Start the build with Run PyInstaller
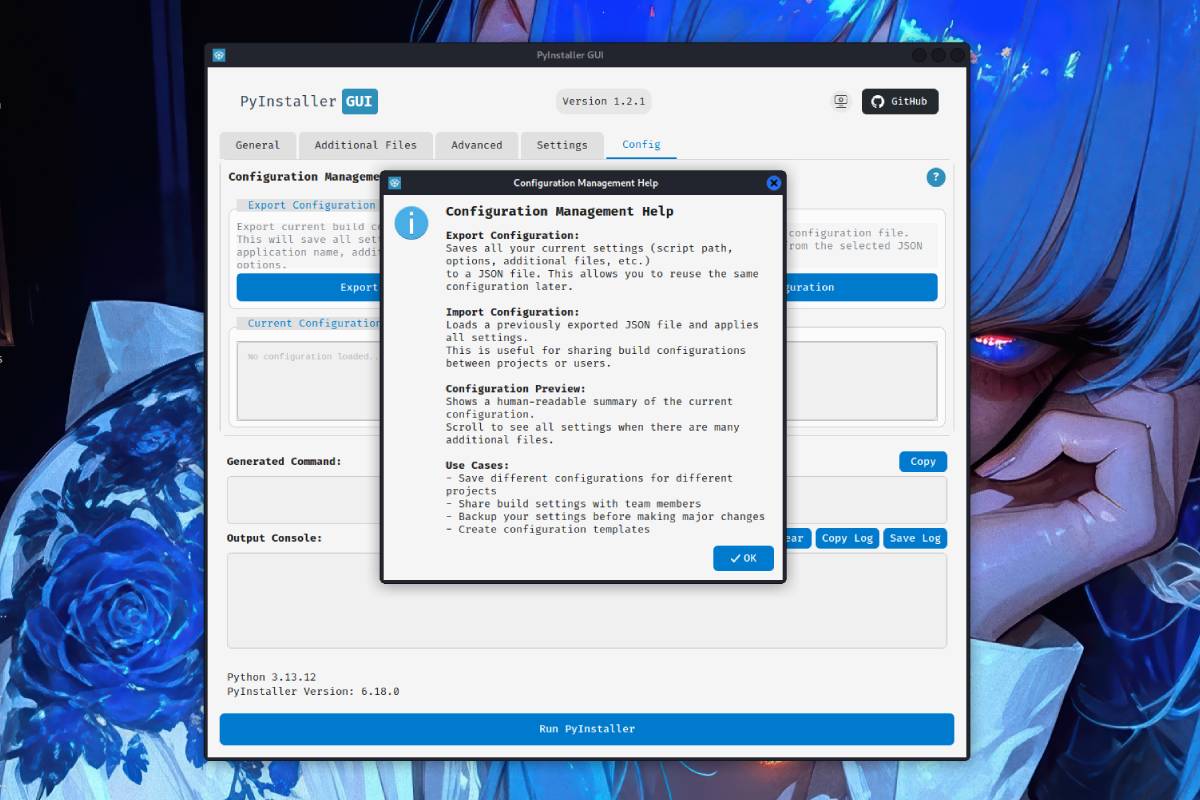This screenshot has height=800, width=1200. click(587, 729)
